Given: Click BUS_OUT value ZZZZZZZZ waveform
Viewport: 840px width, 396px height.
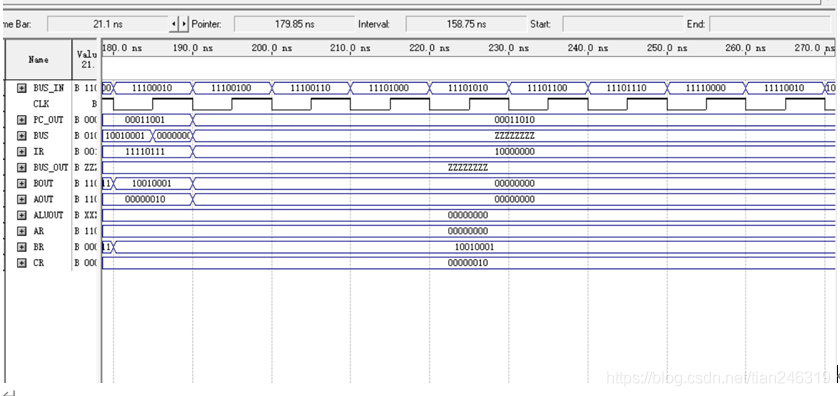Looking at the screenshot, I should 468,168.
